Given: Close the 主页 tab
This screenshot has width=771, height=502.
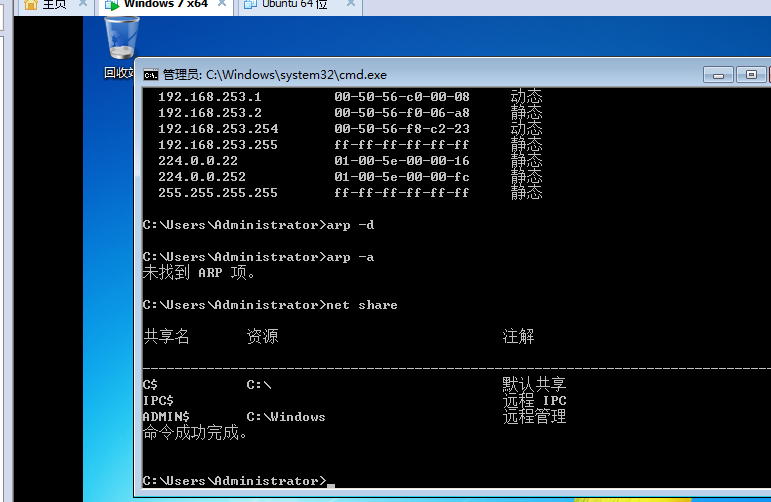Looking at the screenshot, I should [83, 3].
